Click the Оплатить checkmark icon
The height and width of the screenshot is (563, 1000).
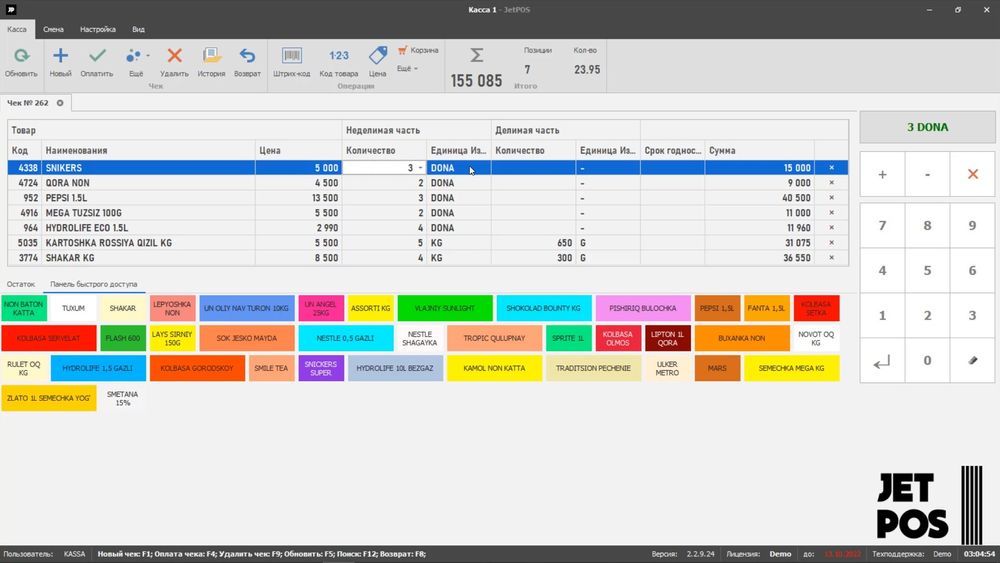[97, 56]
